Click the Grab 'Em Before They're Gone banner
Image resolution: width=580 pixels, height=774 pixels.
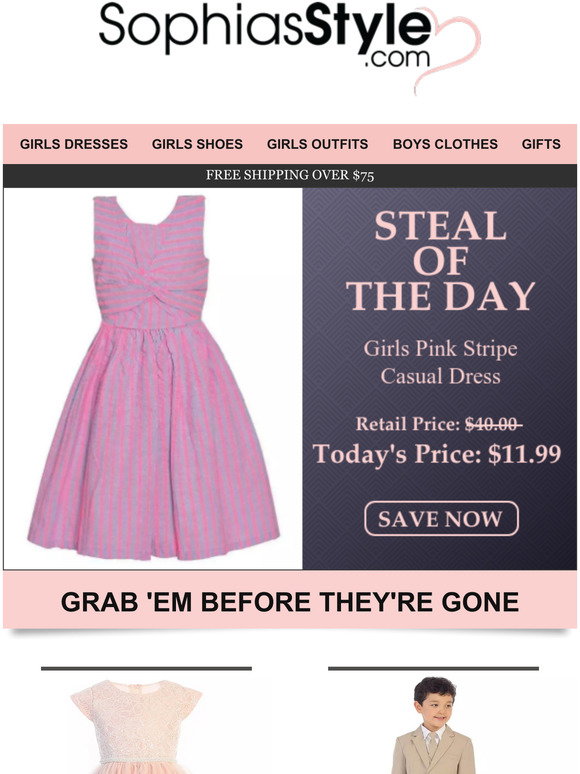coord(290,601)
